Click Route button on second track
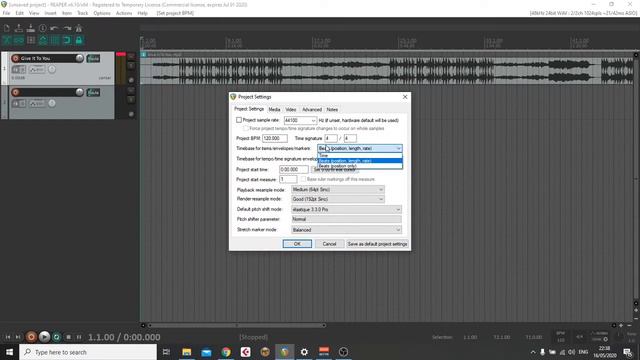 pos(93,92)
